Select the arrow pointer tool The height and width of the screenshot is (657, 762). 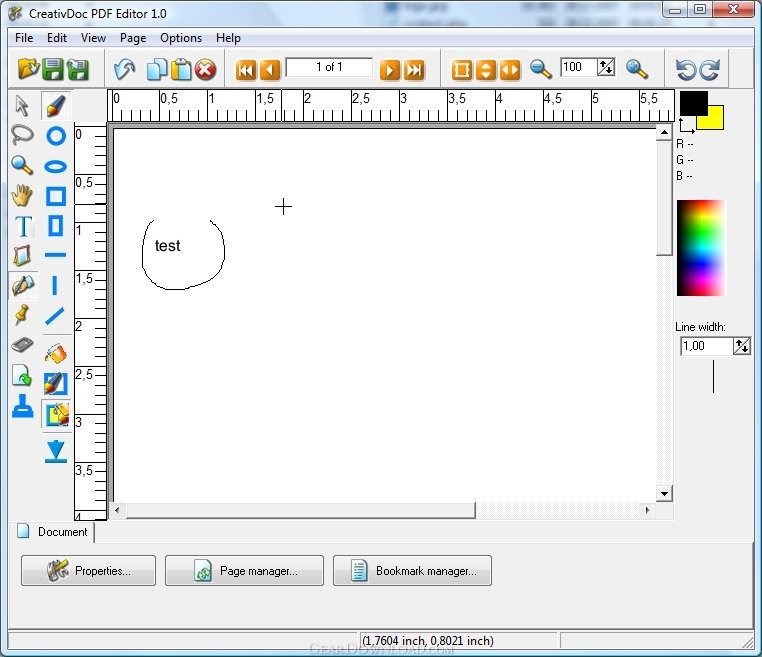(22, 106)
